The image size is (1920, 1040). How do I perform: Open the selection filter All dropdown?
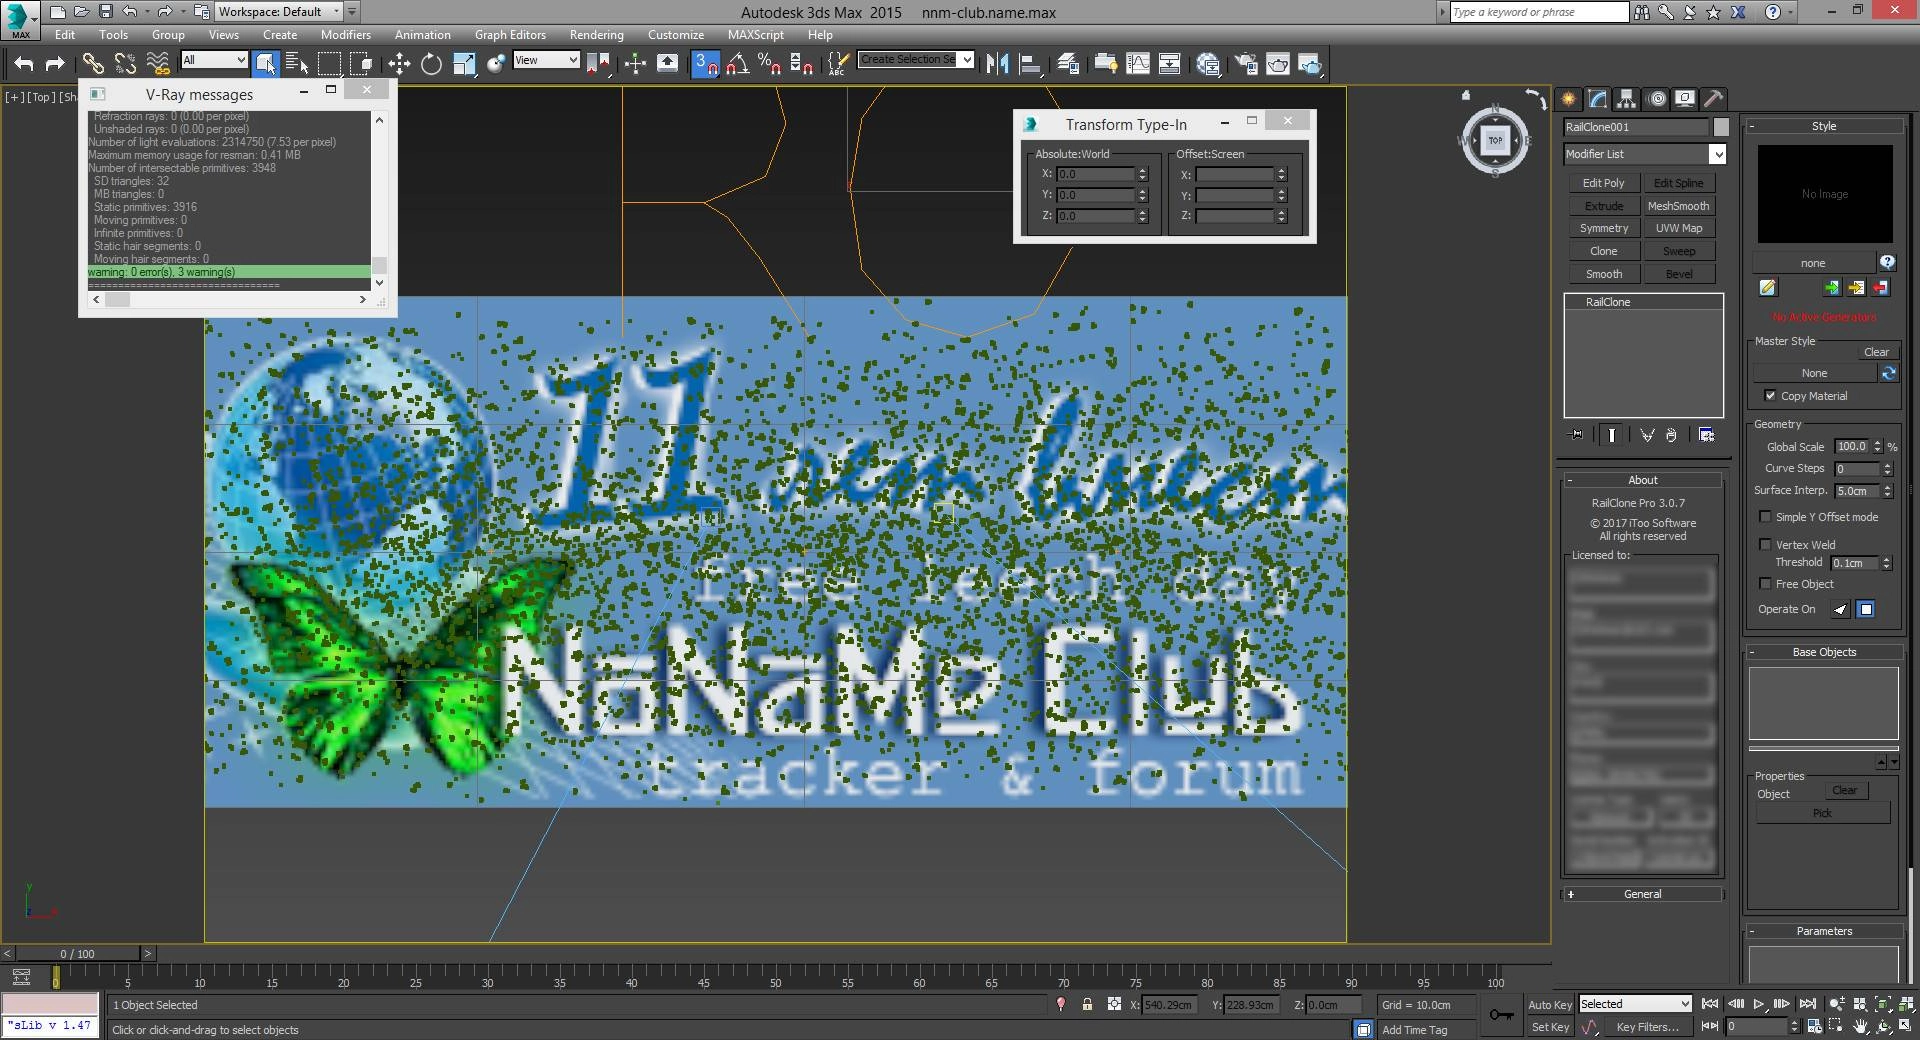[x=214, y=60]
